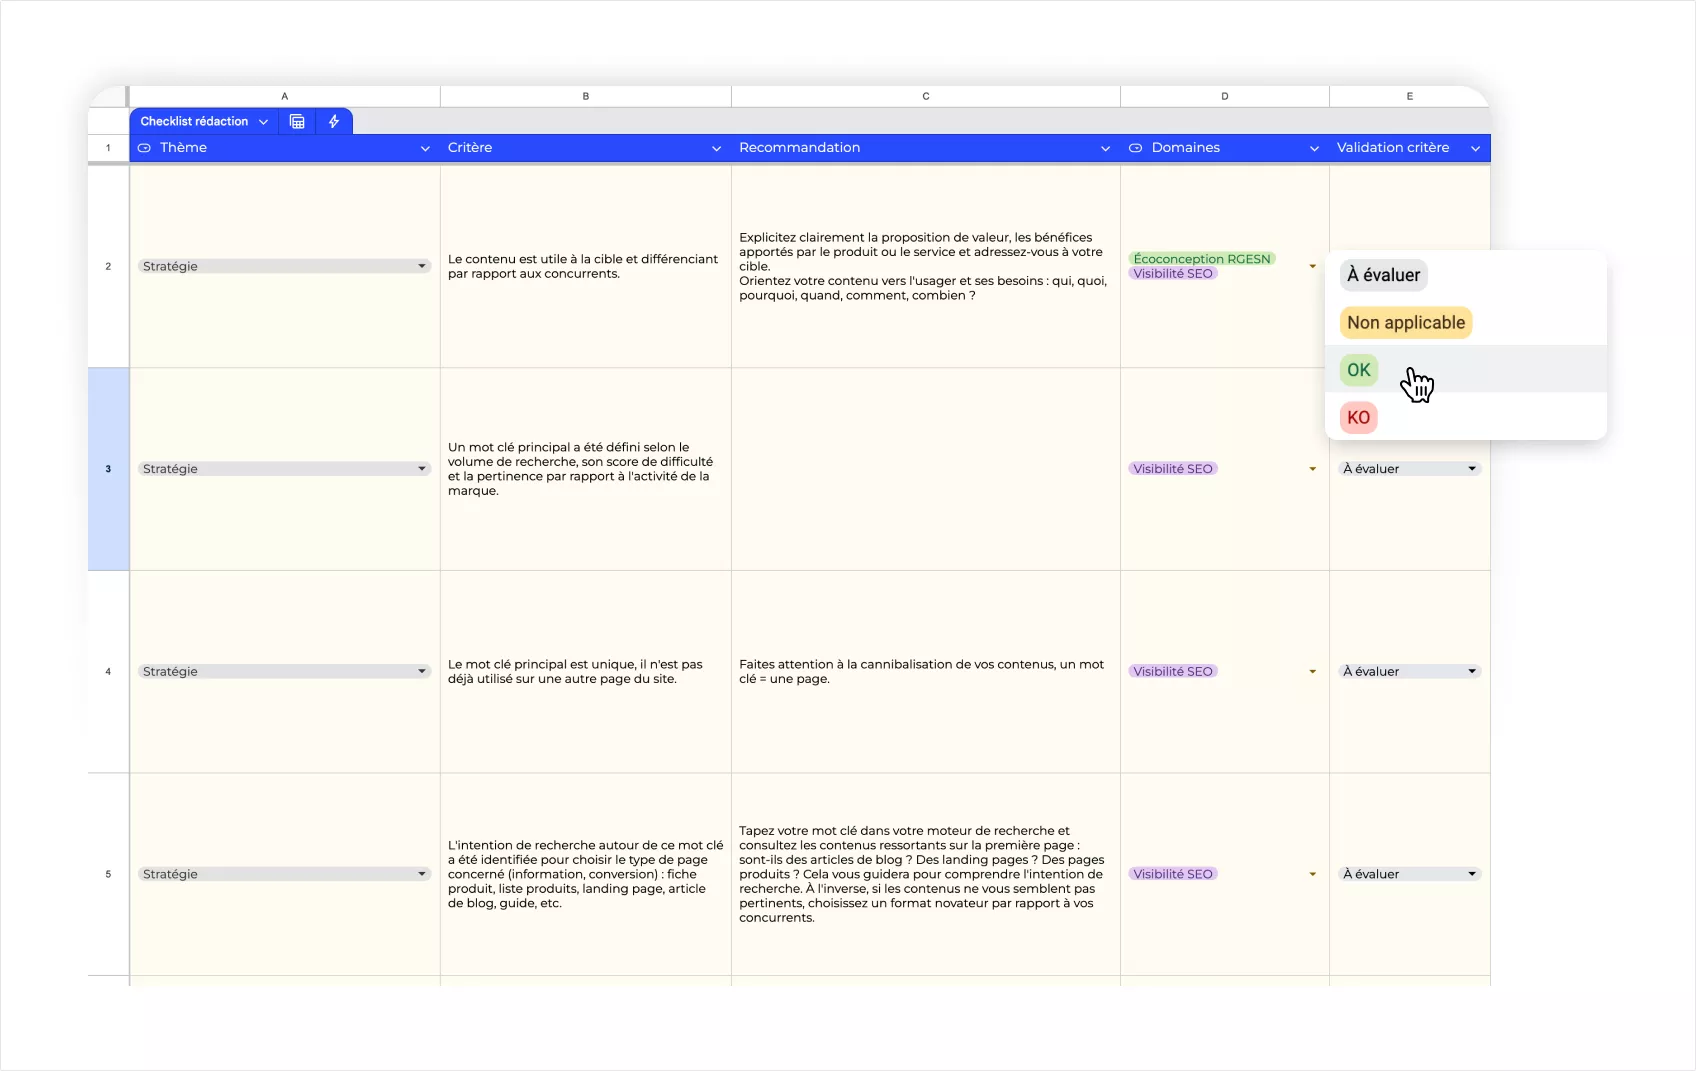Image resolution: width=1696 pixels, height=1071 pixels.
Task: Expand the Critère column filter arrow
Action: pyautogui.click(x=716, y=148)
